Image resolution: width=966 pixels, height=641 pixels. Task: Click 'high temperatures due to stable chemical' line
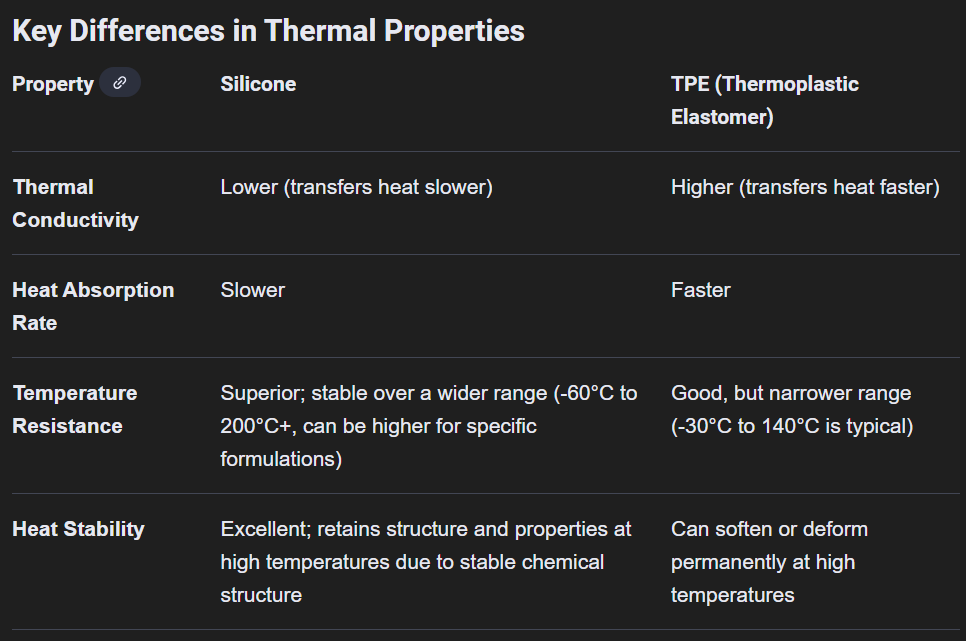pos(412,562)
